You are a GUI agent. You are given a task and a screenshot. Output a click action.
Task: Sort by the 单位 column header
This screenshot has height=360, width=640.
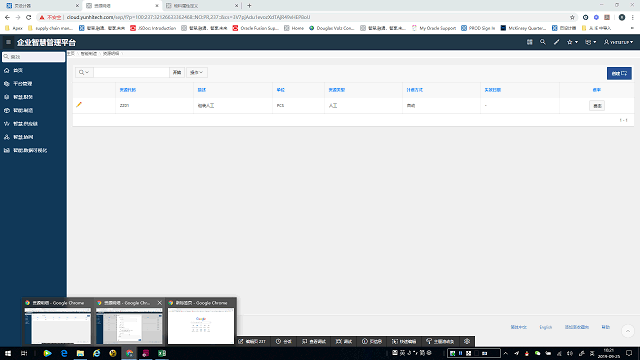point(280,90)
